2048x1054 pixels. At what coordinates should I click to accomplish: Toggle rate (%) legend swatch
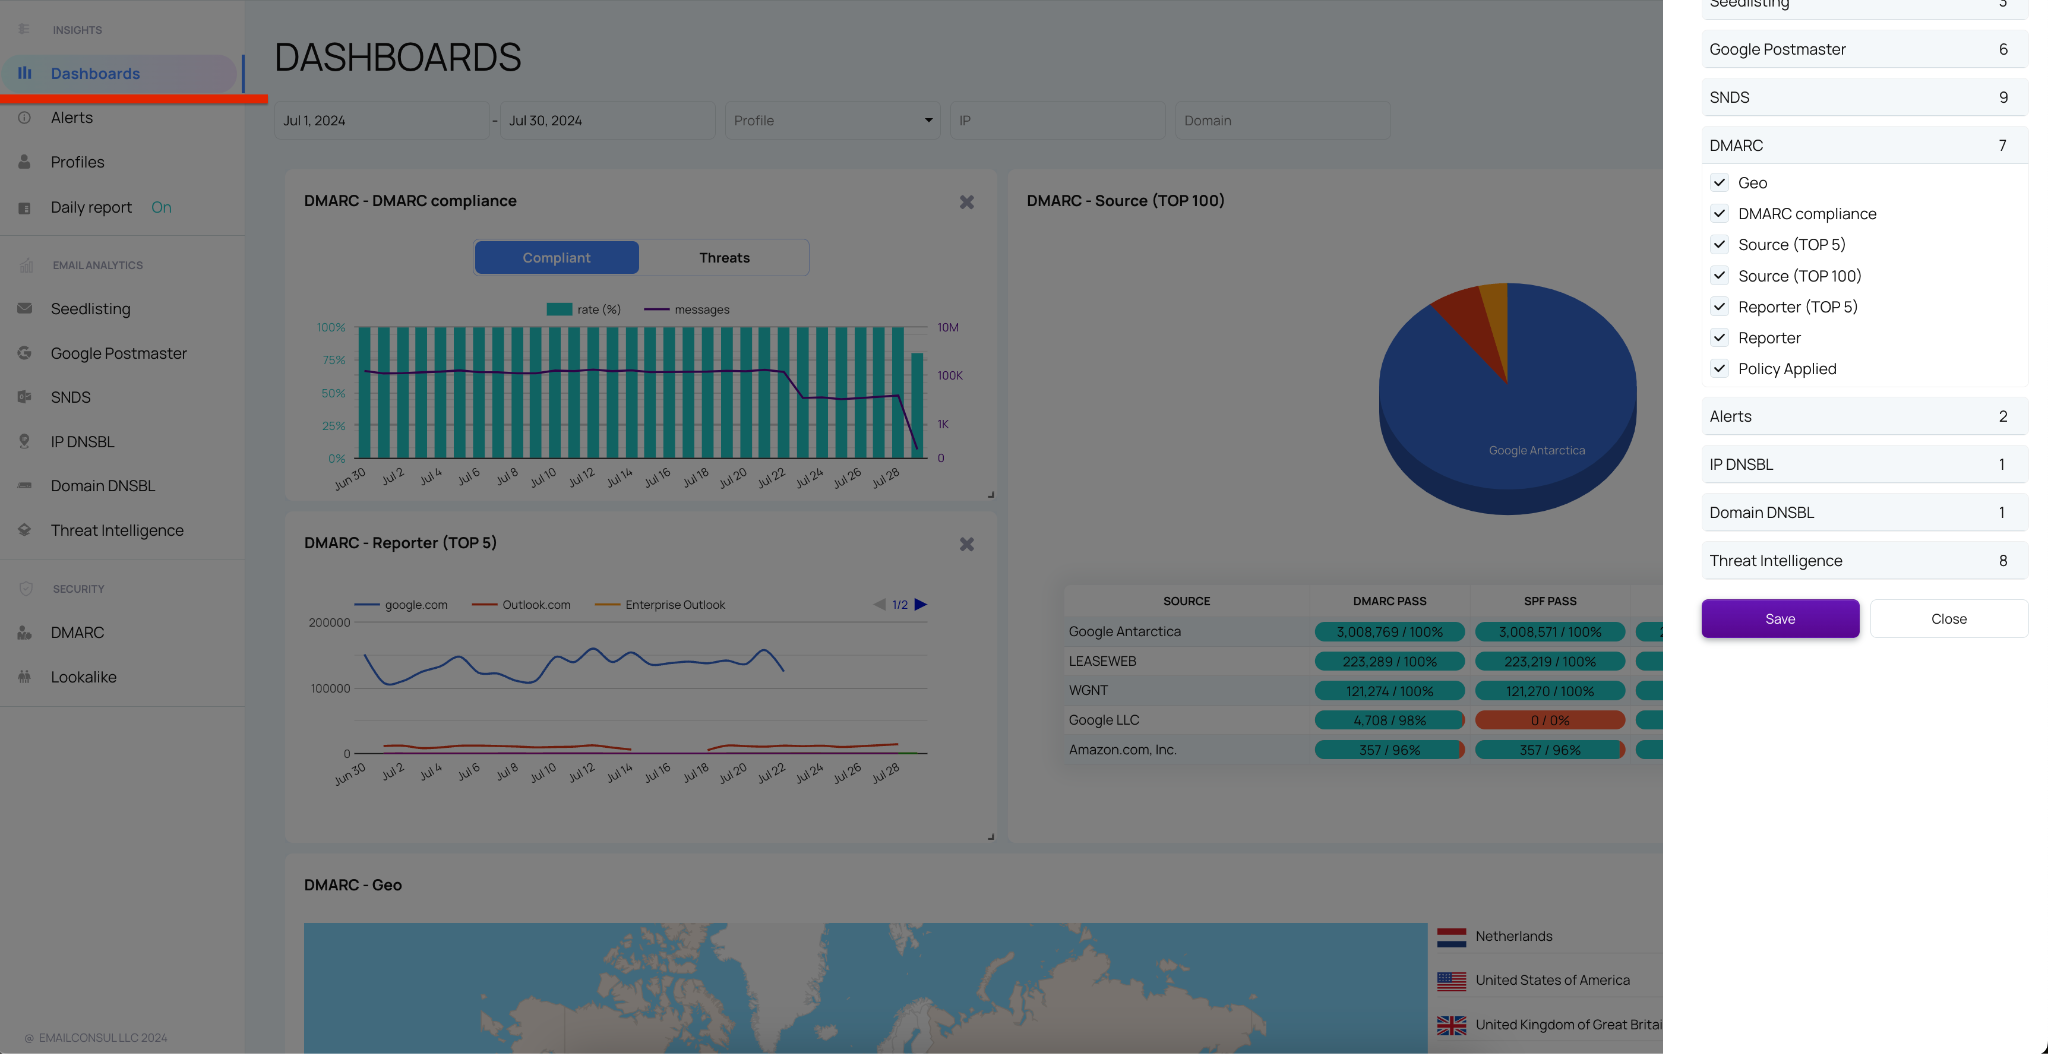coord(559,309)
